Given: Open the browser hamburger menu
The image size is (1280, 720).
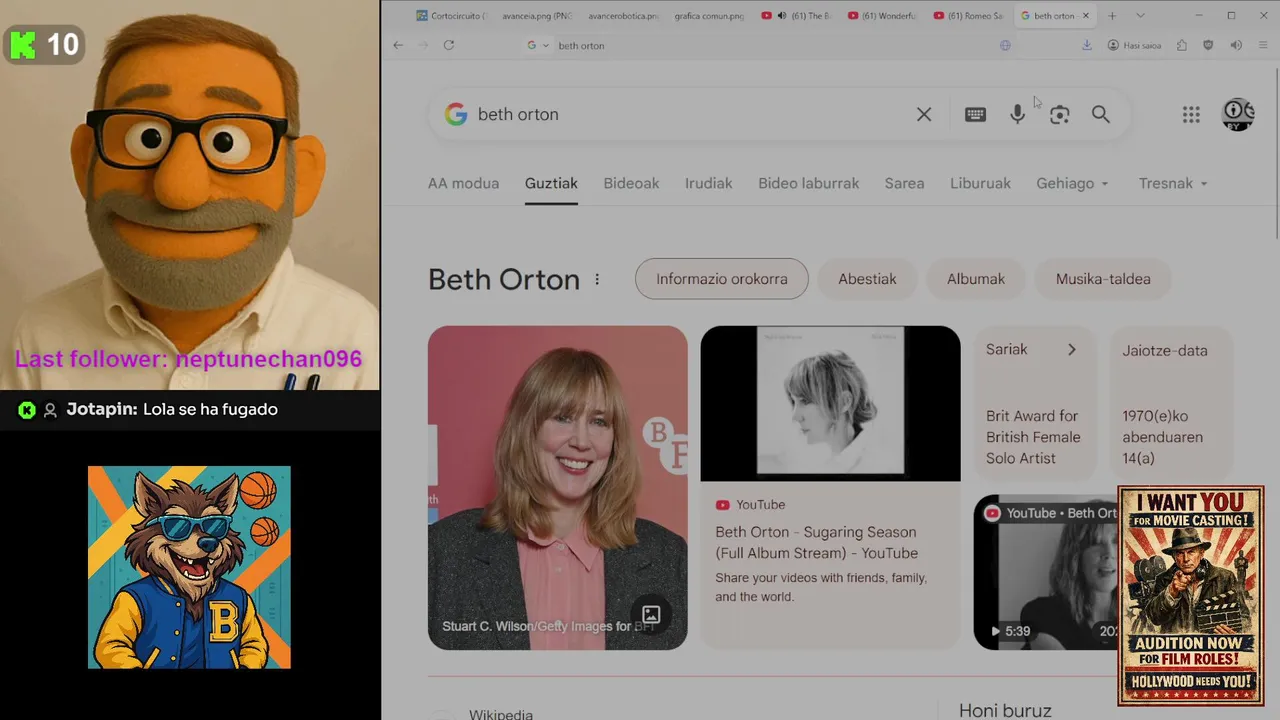Looking at the screenshot, I should [x=1263, y=45].
